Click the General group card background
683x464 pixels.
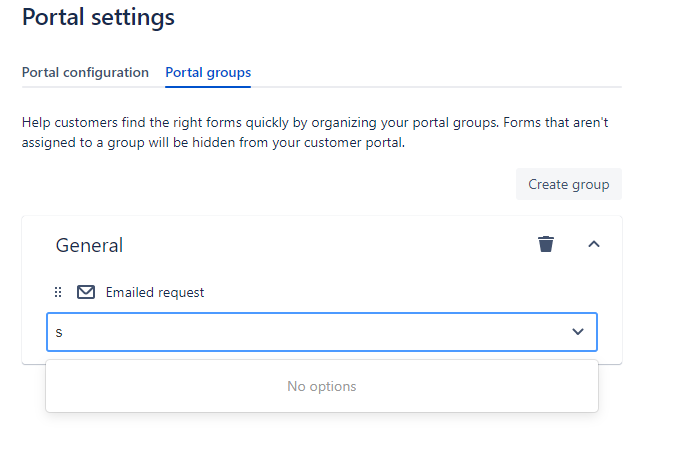pos(322,290)
